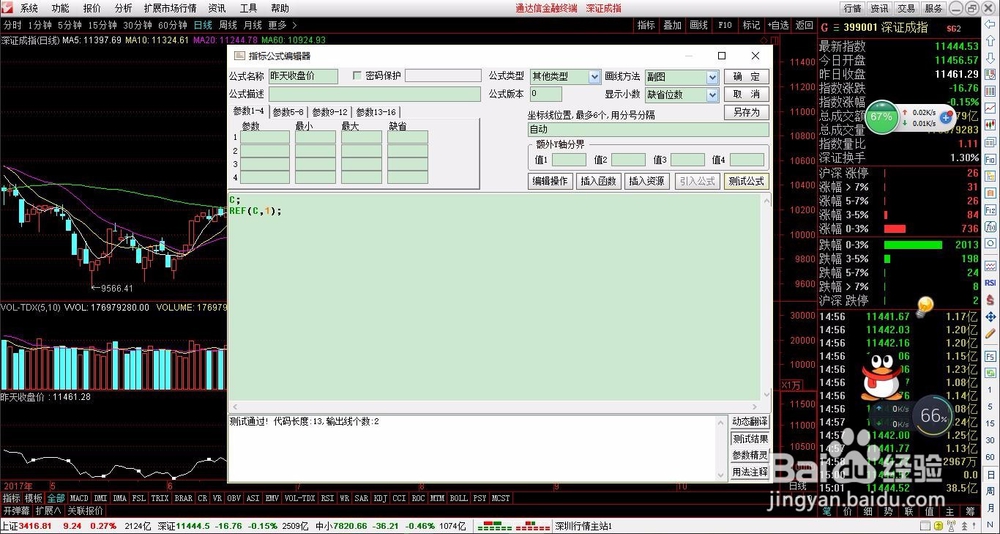Click the 66% circular gauge widget

click(x=934, y=417)
